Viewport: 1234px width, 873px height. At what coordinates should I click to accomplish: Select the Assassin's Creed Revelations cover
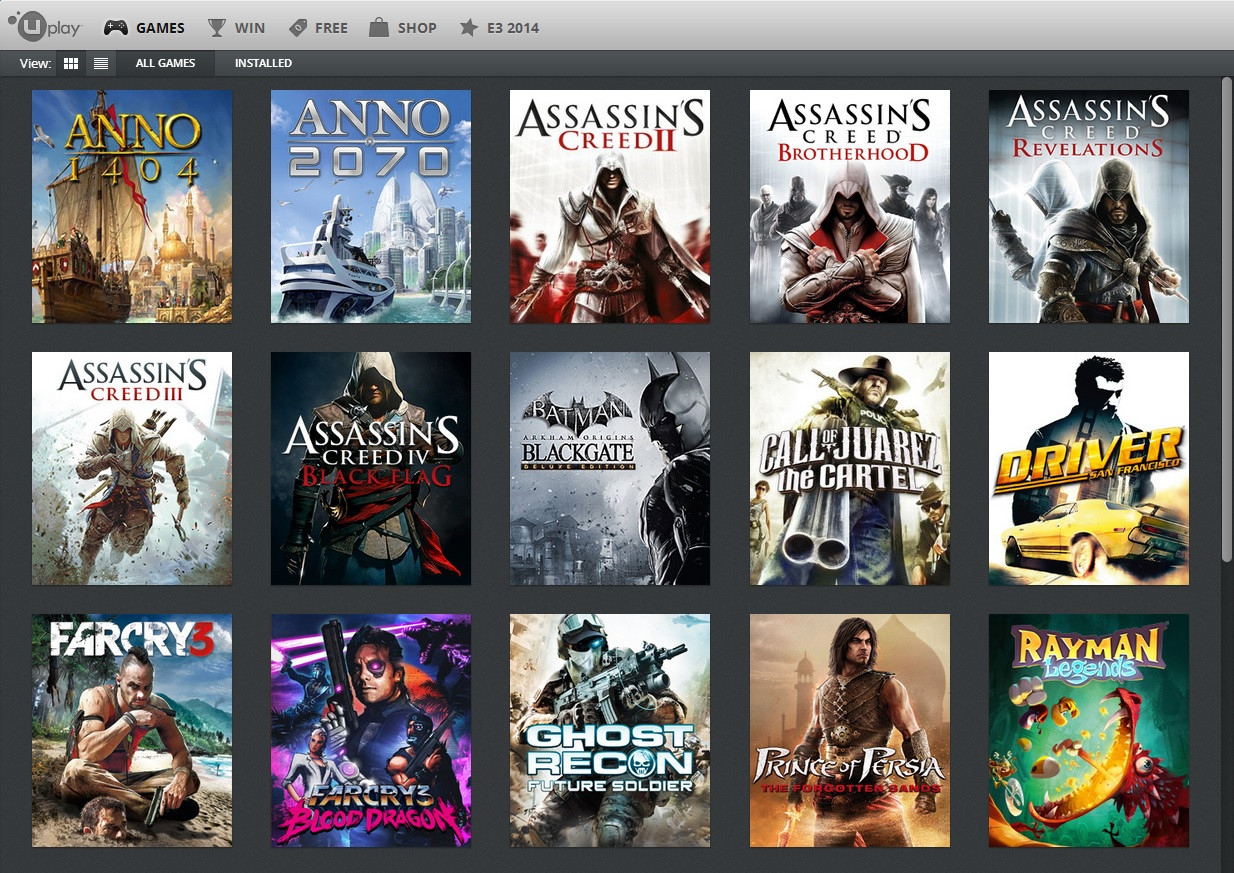click(x=1089, y=207)
